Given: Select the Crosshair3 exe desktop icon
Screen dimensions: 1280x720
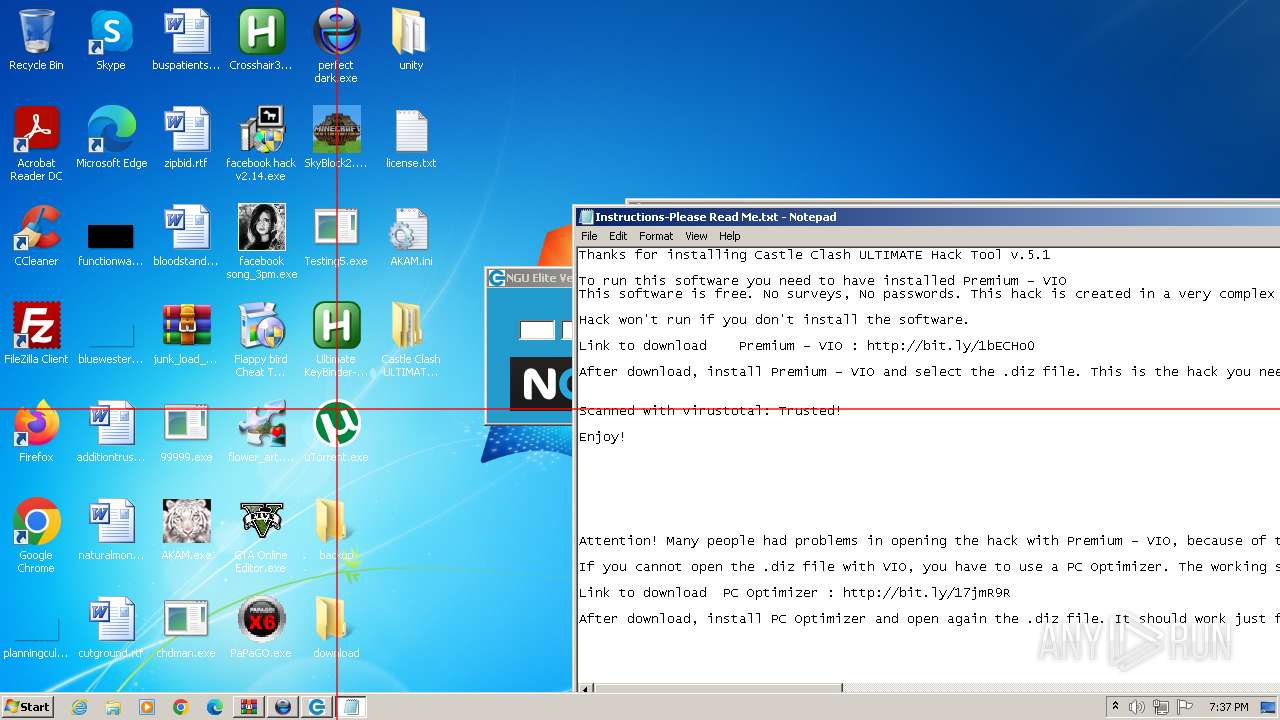Looking at the screenshot, I should [x=261, y=40].
